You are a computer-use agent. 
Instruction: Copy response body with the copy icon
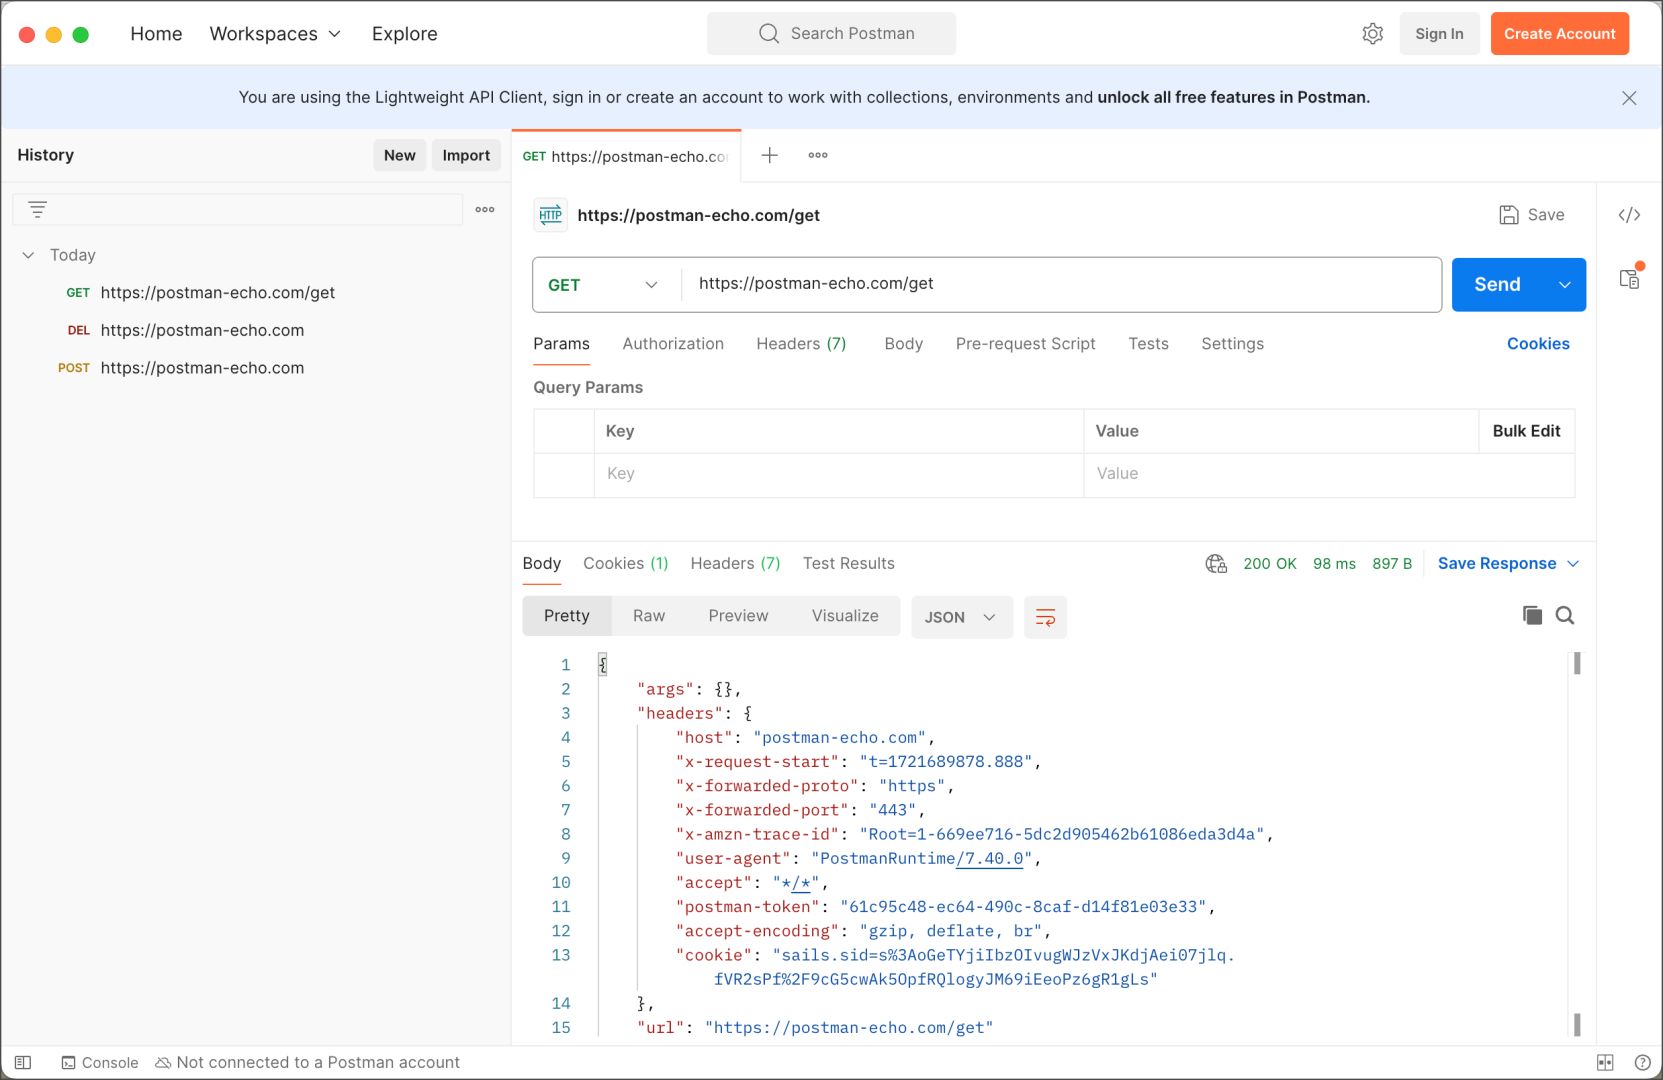(x=1532, y=616)
